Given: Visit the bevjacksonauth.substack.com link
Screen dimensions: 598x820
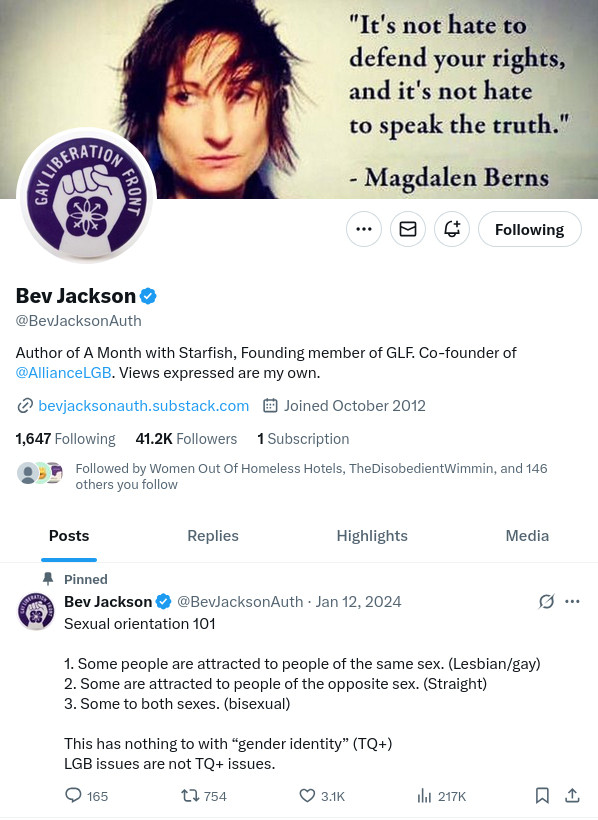Looking at the screenshot, I should (x=143, y=406).
